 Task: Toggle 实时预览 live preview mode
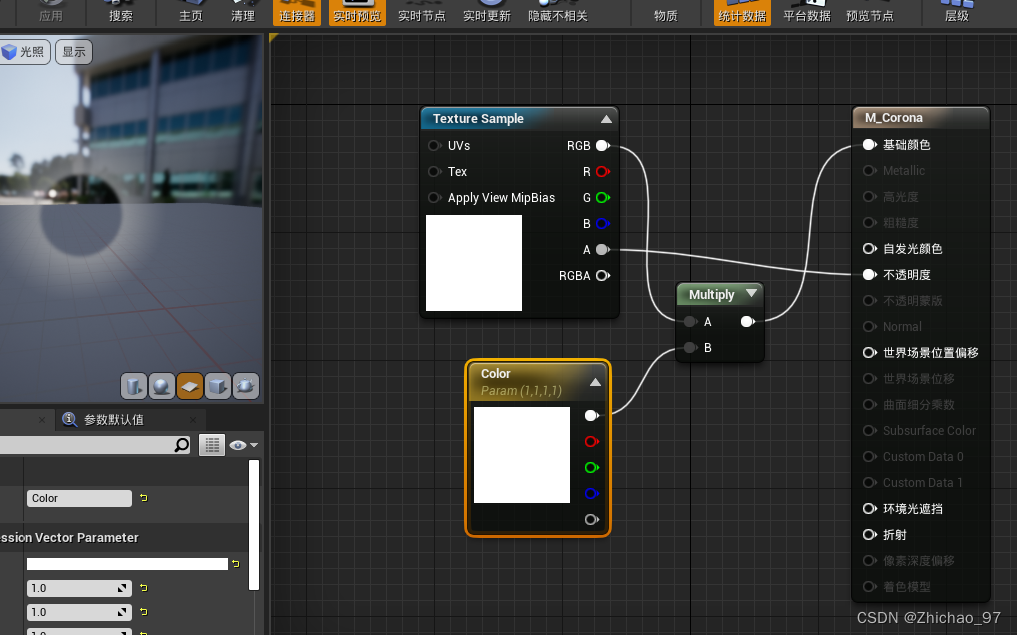357,13
